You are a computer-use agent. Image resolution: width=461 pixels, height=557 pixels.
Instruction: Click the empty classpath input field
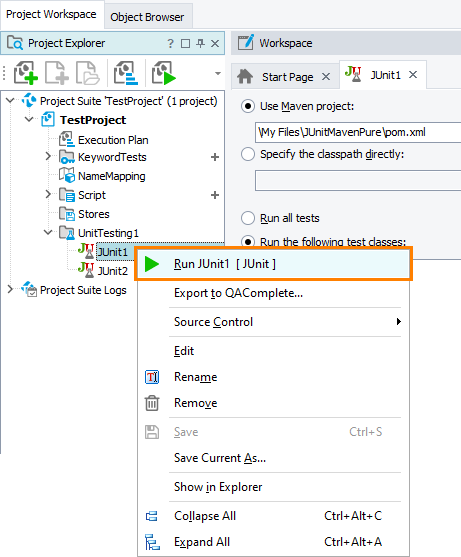pos(358,180)
